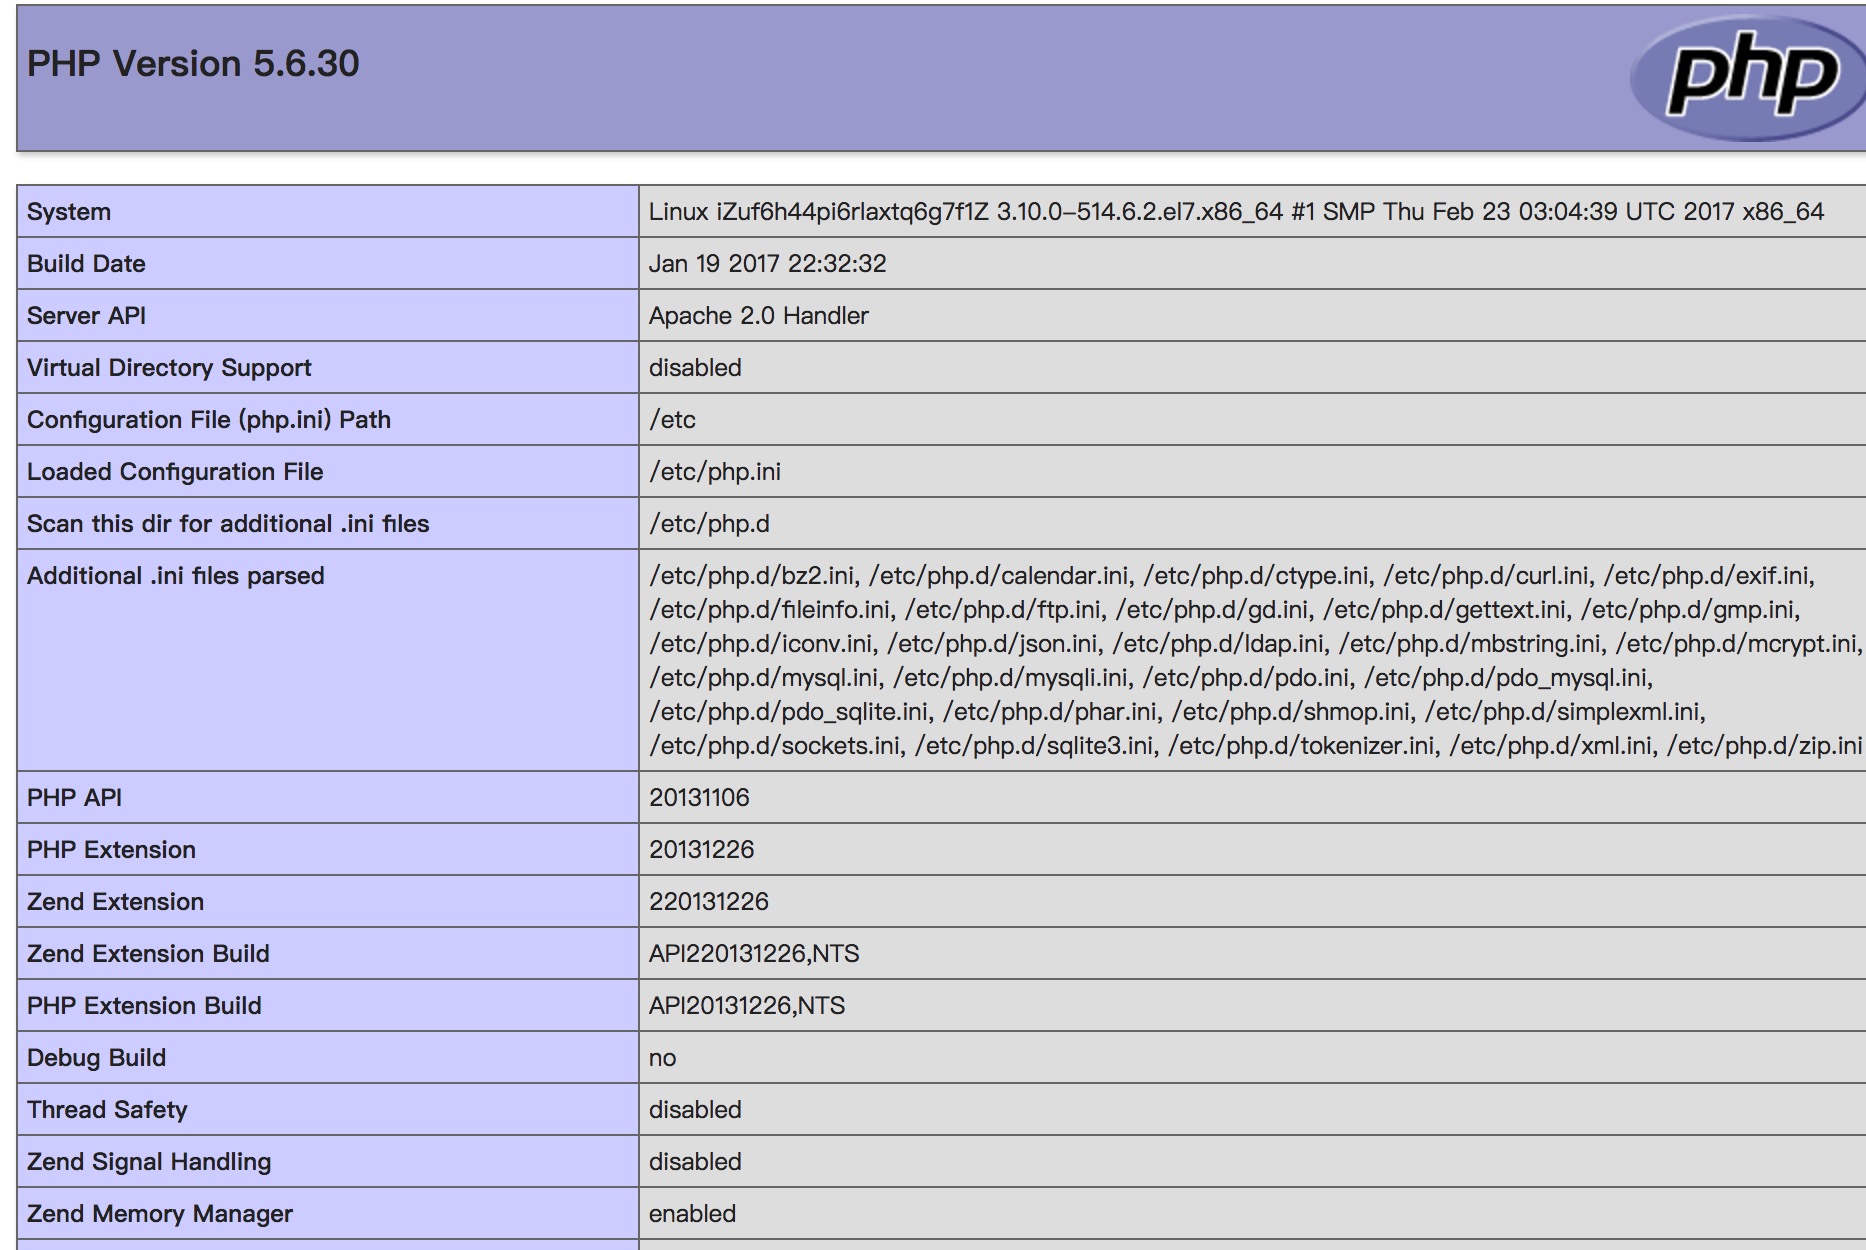Click the 'API20131226,NTS' value
The image size is (1866, 1250).
(747, 1006)
